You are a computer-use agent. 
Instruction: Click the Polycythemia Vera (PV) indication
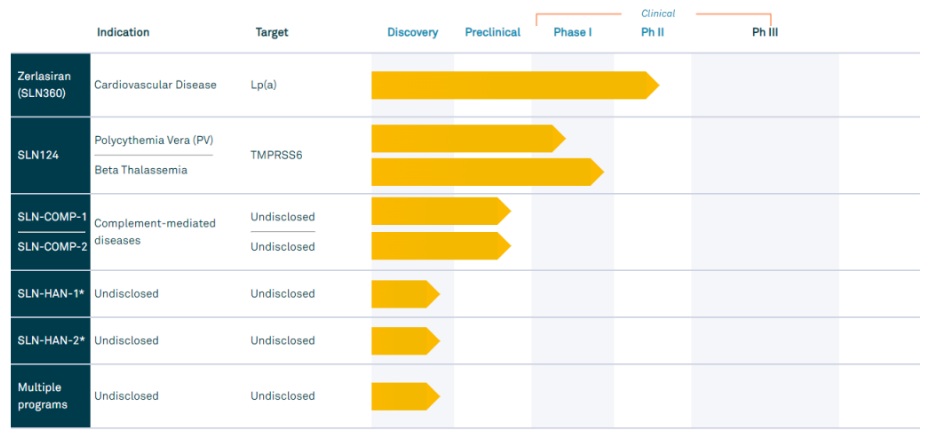pos(154,140)
